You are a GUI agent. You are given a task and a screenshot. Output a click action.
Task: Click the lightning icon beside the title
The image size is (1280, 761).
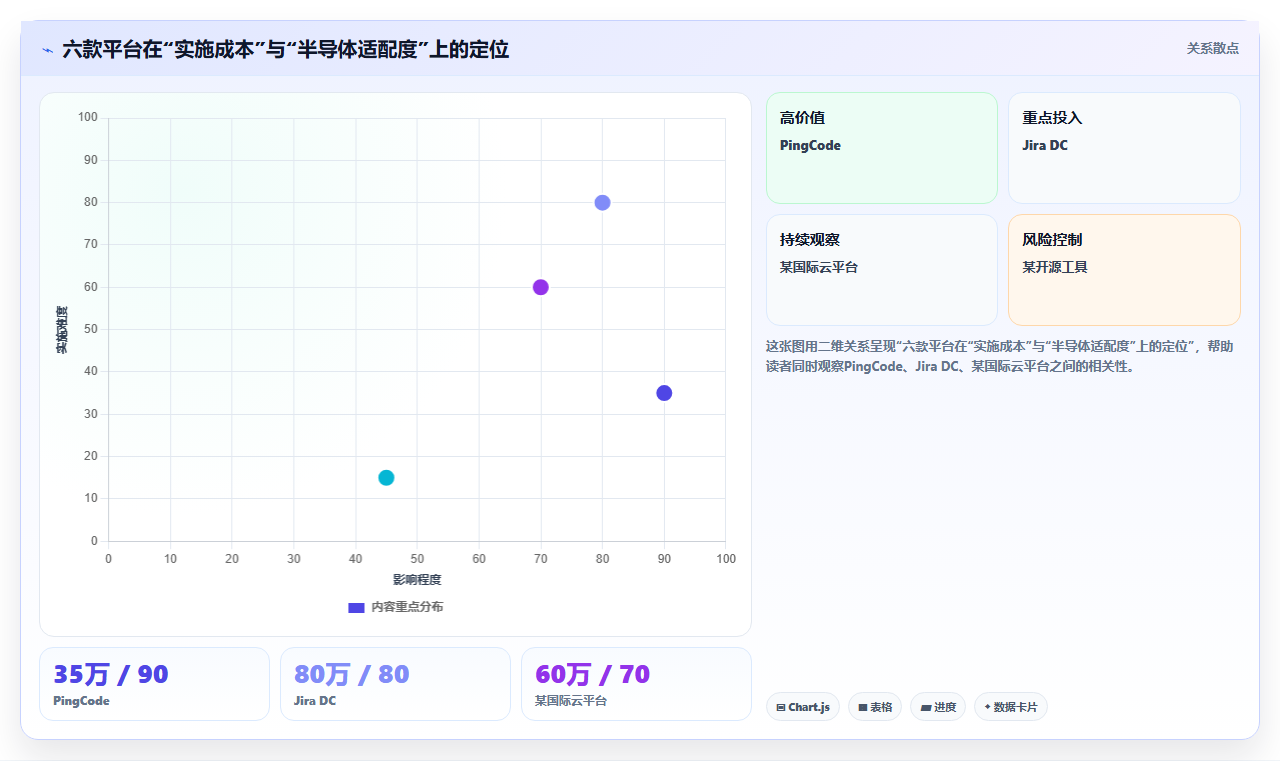click(47, 49)
